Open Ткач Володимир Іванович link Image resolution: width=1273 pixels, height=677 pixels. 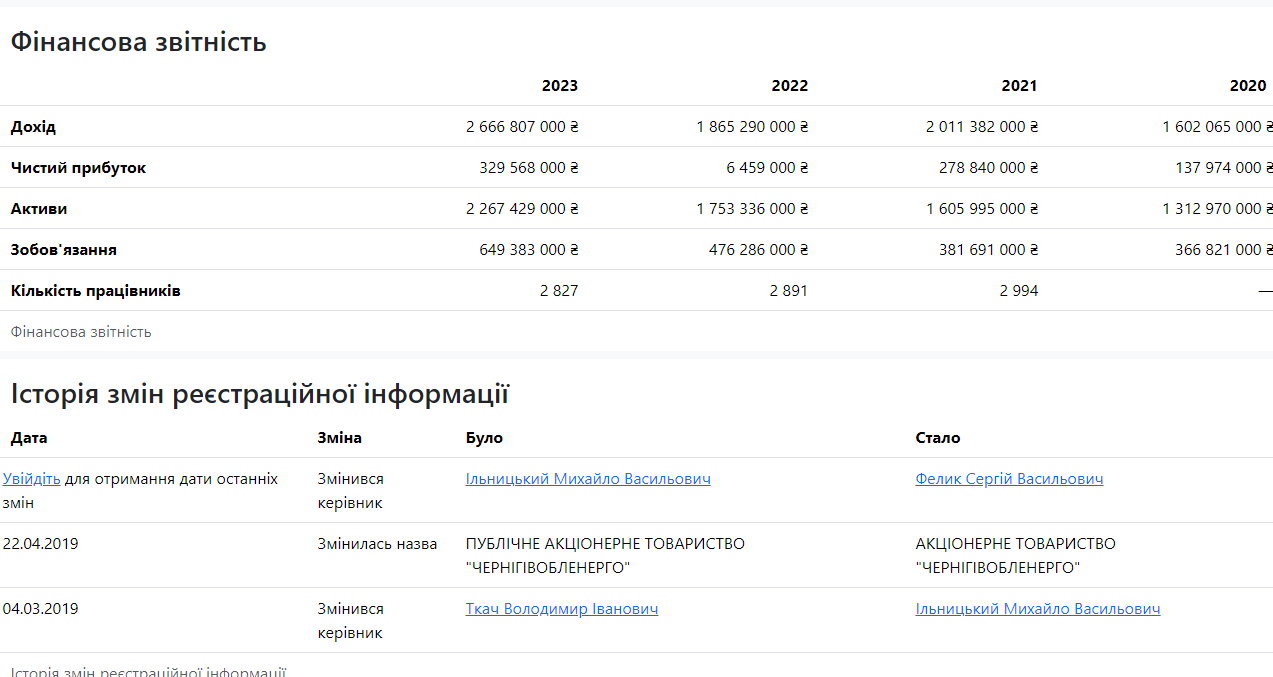pos(561,609)
